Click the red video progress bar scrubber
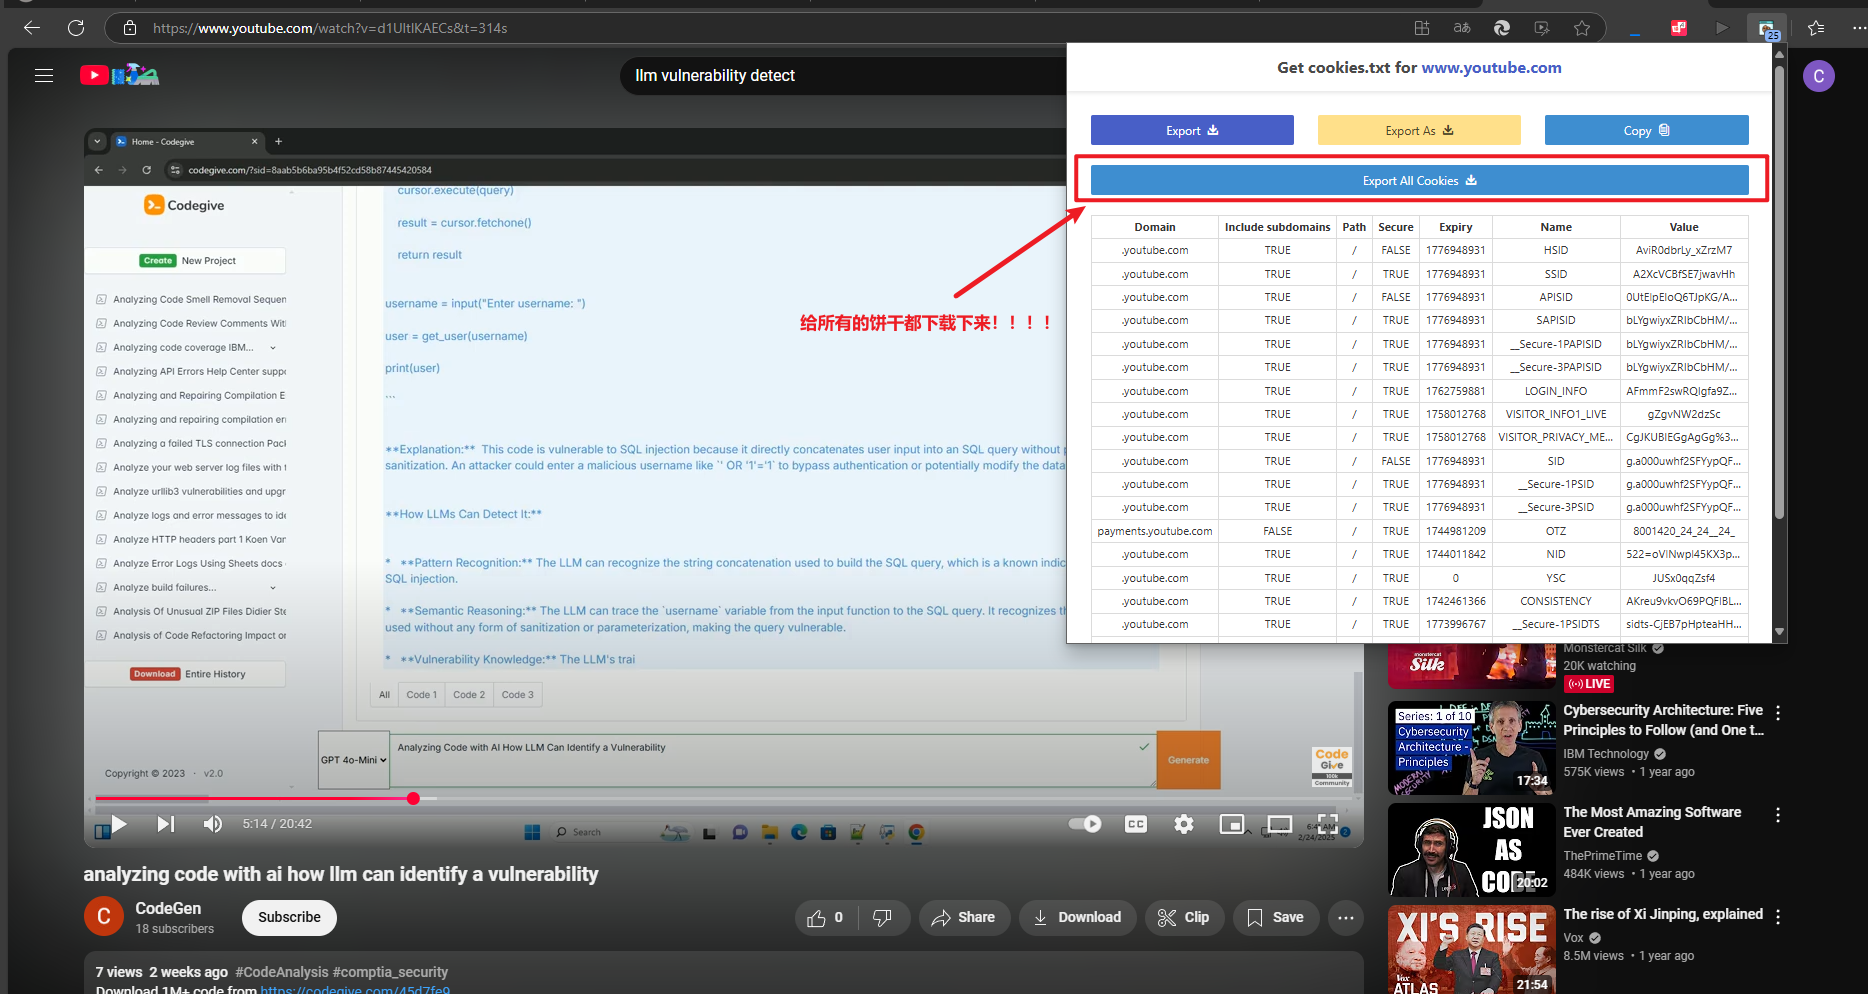 413,798
